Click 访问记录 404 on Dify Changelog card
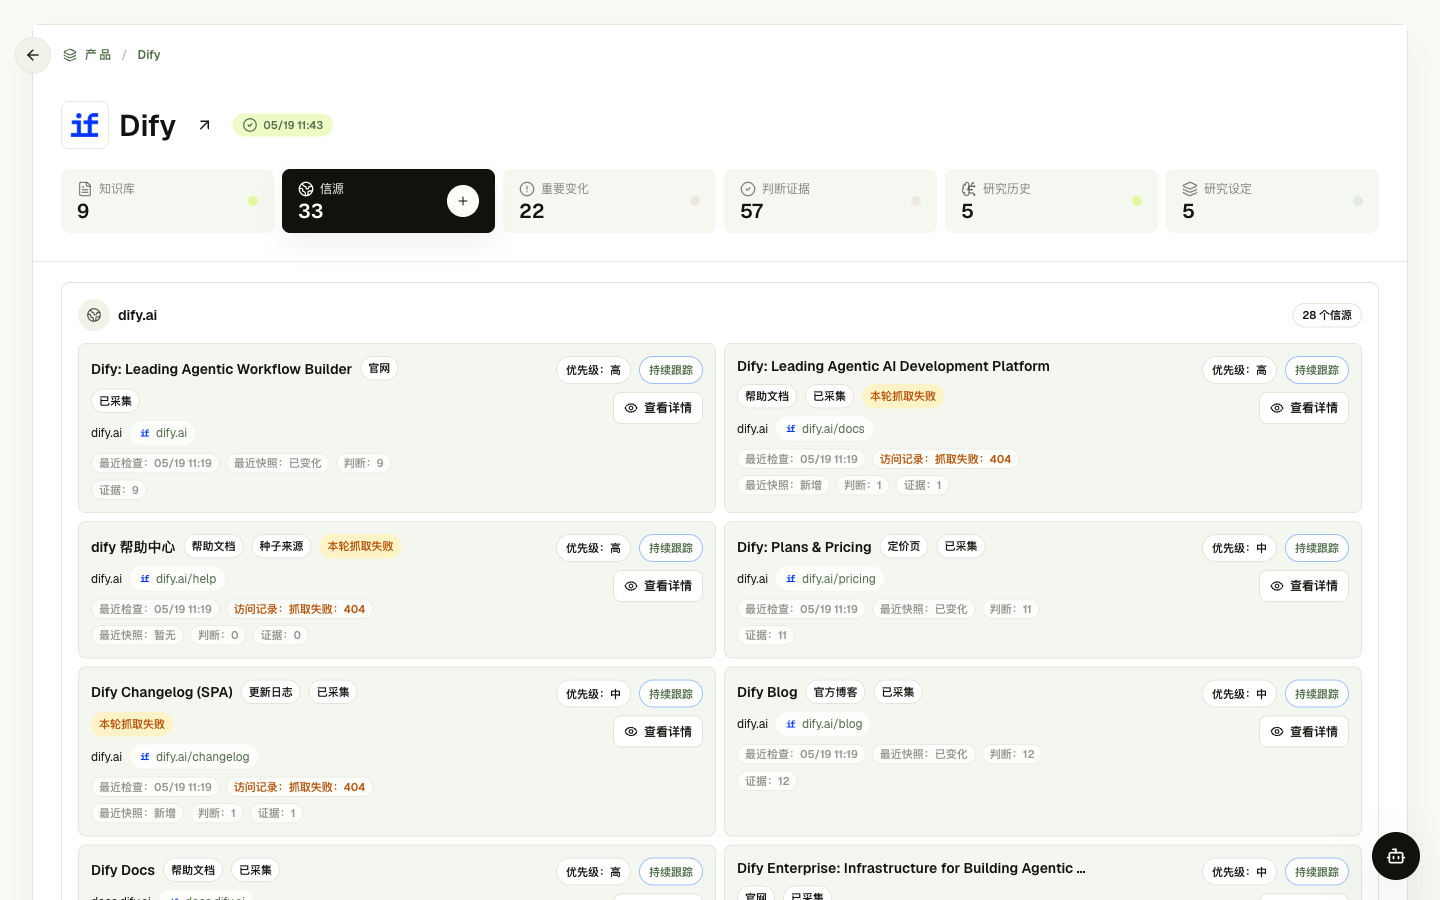This screenshot has height=900, width=1440. [x=299, y=787]
